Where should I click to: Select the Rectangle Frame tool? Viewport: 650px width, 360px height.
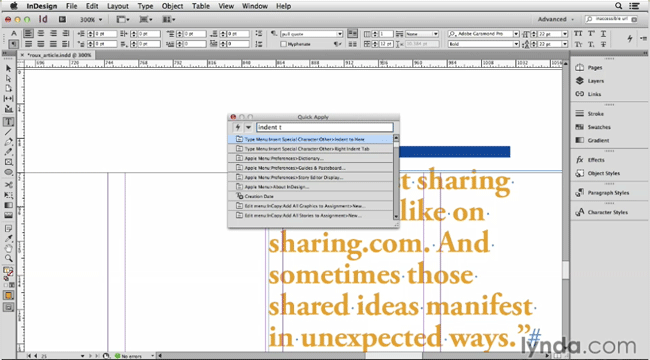click(x=8, y=163)
